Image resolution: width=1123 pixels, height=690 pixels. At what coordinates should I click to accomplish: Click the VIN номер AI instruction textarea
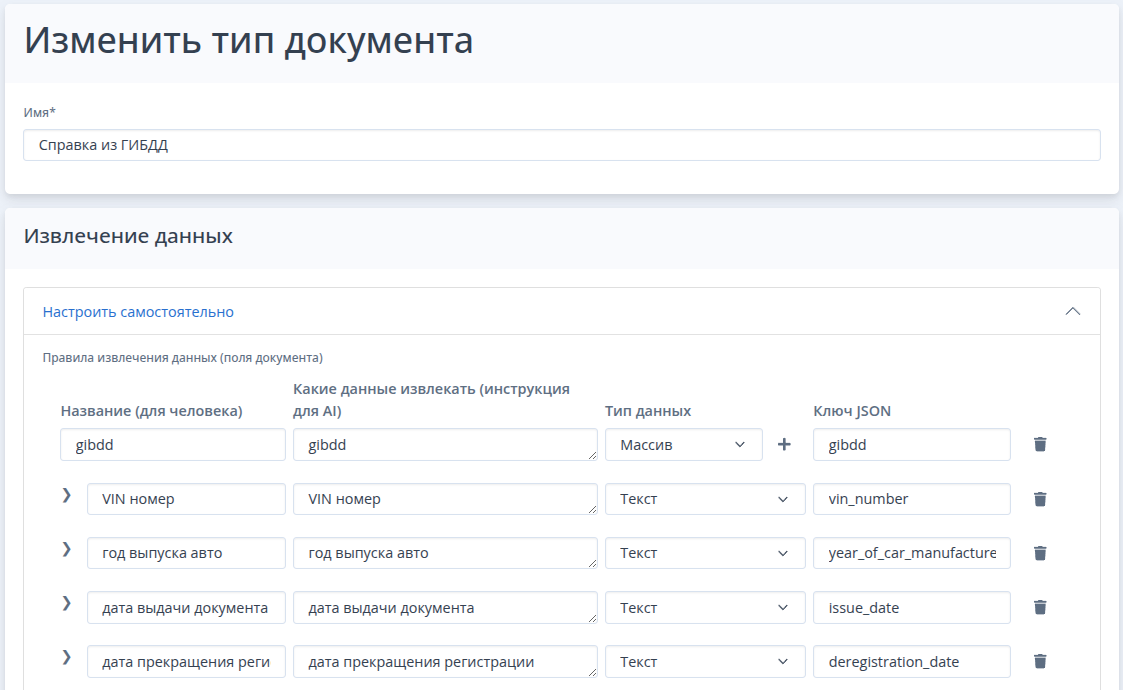click(445, 499)
